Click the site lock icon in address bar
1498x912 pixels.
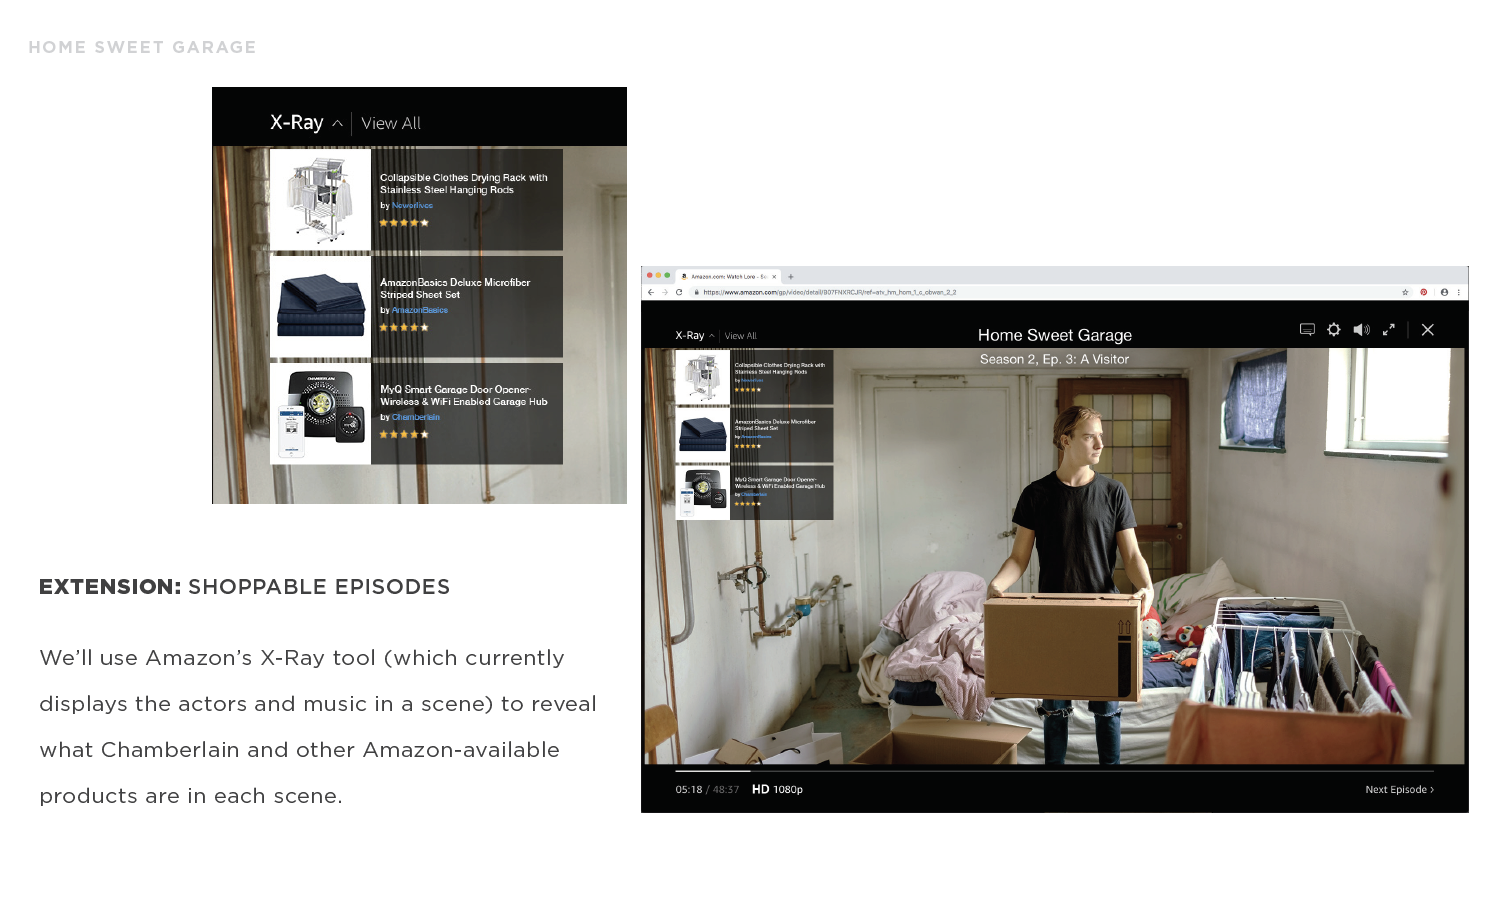pyautogui.click(x=697, y=292)
